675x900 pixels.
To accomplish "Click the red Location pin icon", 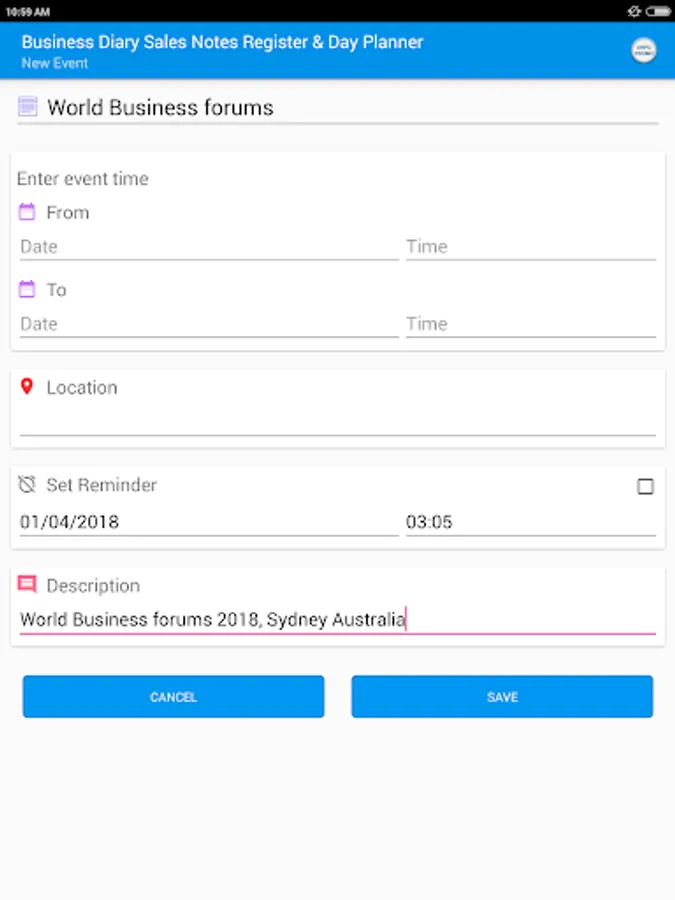I will point(27,387).
